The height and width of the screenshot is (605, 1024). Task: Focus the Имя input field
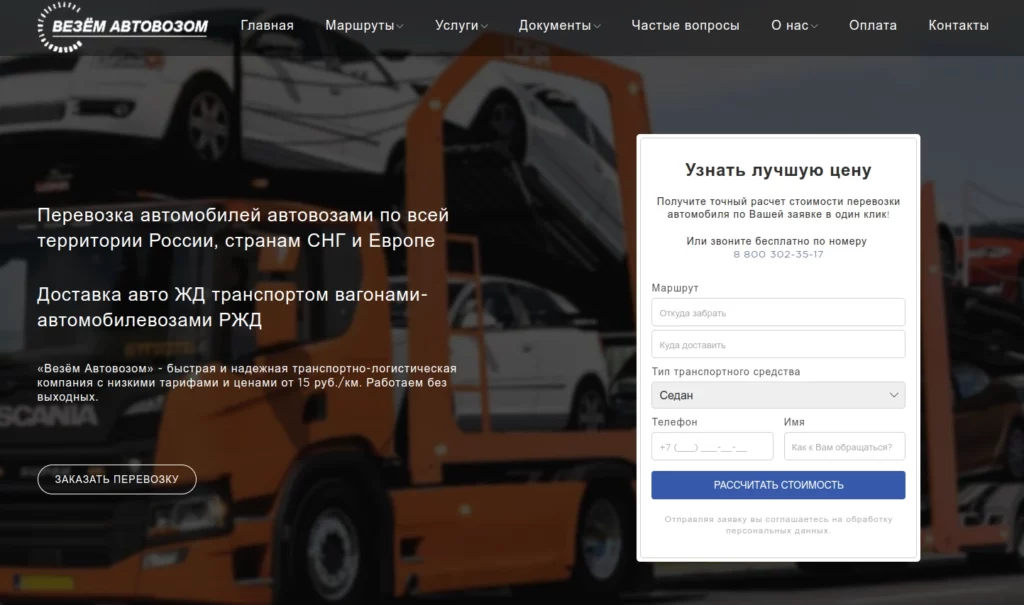click(x=844, y=447)
